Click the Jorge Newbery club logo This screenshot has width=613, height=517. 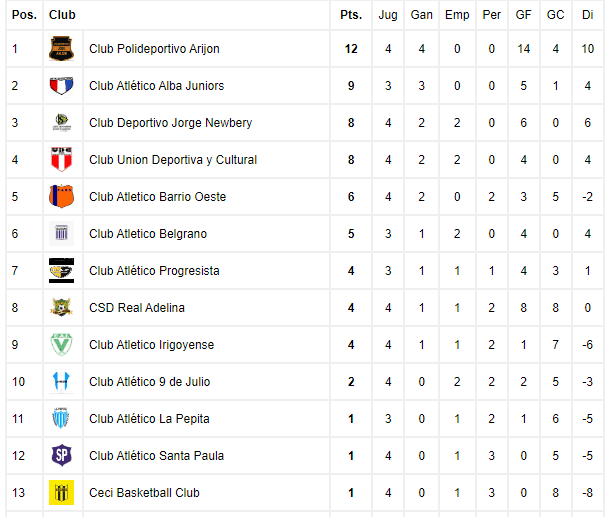click(61, 122)
